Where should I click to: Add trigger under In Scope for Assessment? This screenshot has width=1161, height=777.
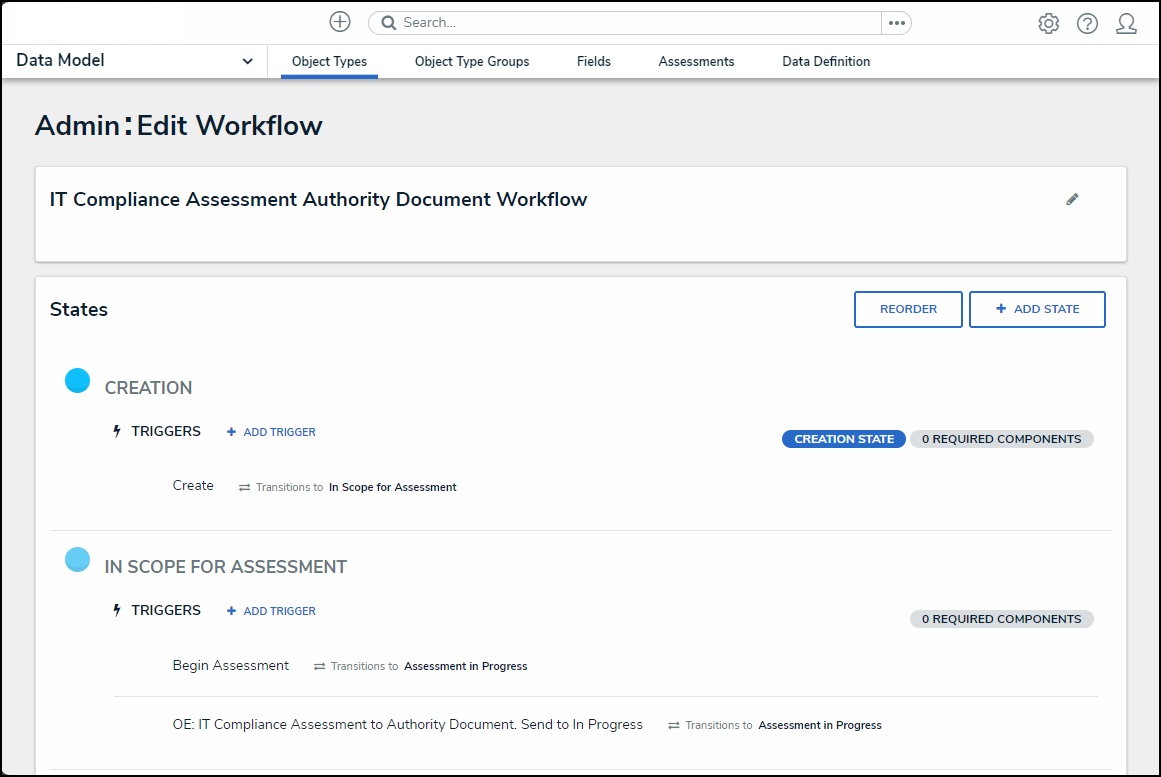(271, 611)
